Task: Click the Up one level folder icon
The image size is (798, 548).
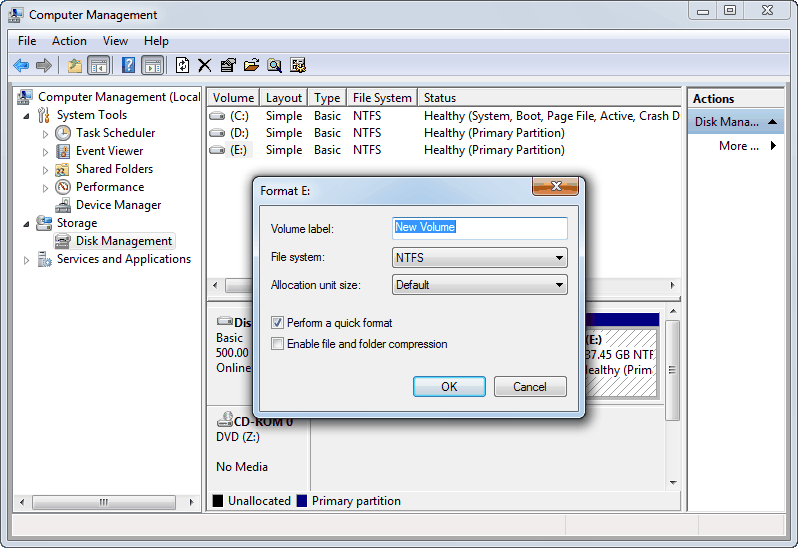Action: pos(75,65)
